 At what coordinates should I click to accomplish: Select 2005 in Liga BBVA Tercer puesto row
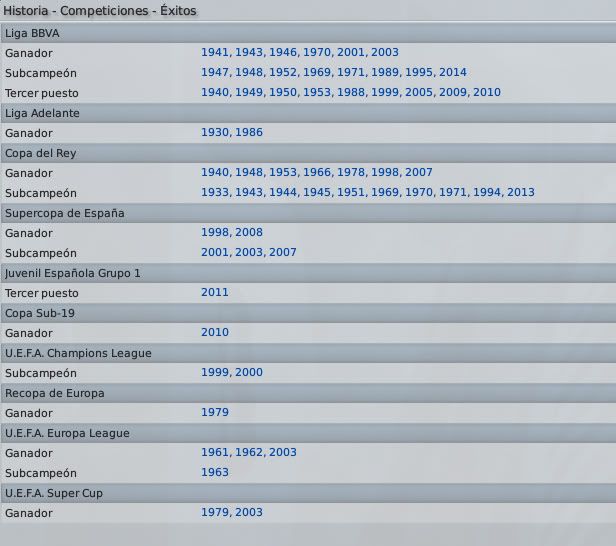pos(419,92)
